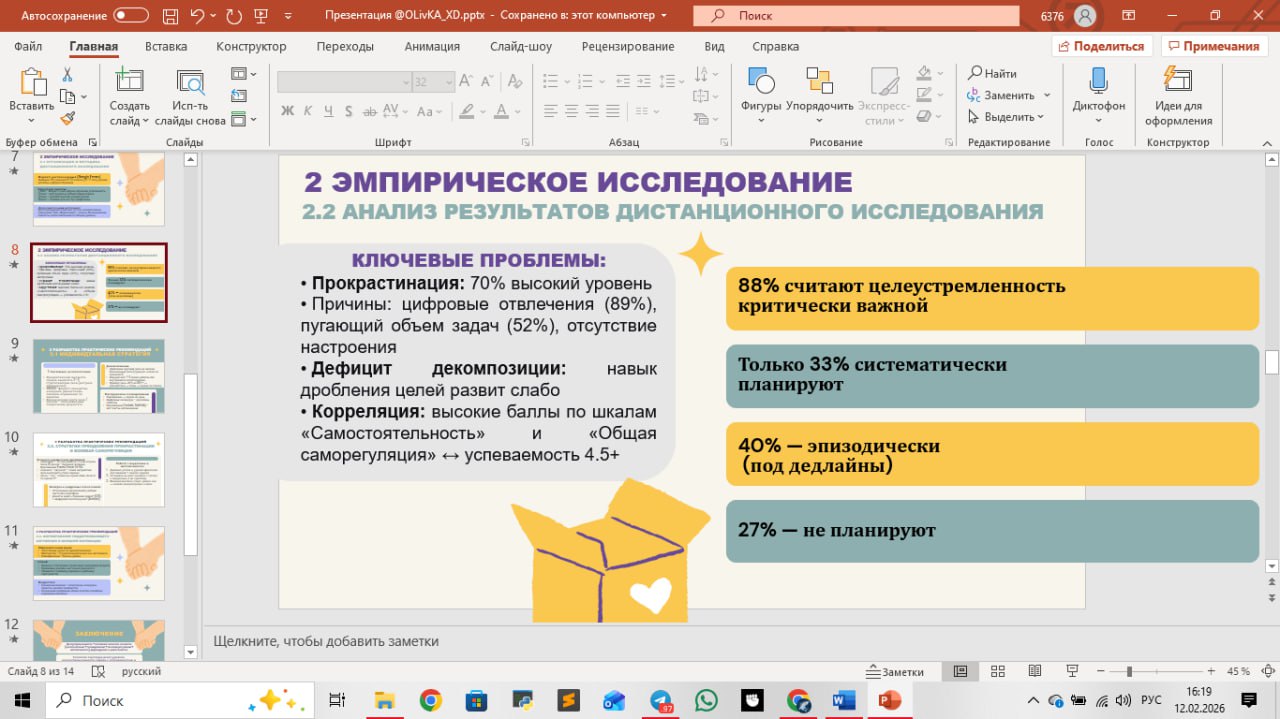This screenshot has width=1280, height=719.
Task: Click the Вставить paste icon
Action: click(x=32, y=82)
